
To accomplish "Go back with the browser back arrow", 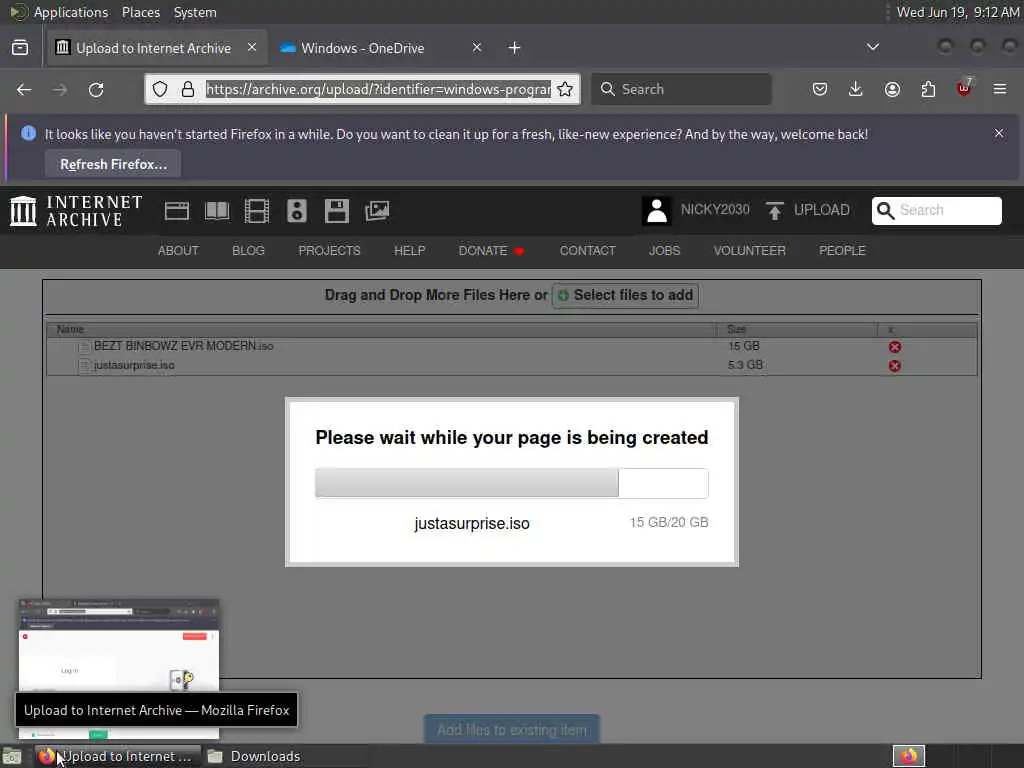I will (24, 89).
